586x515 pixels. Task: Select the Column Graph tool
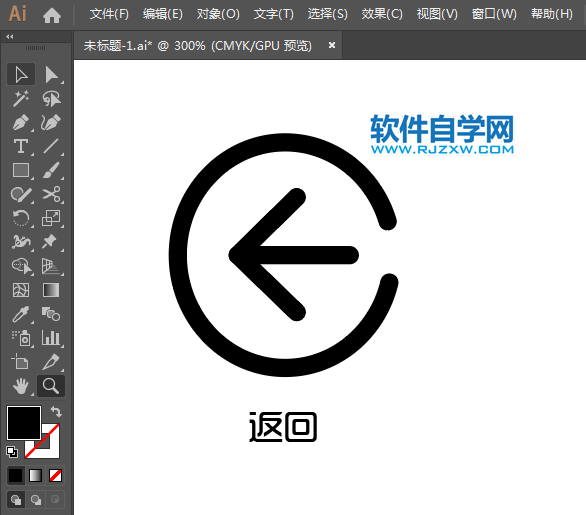coord(51,337)
